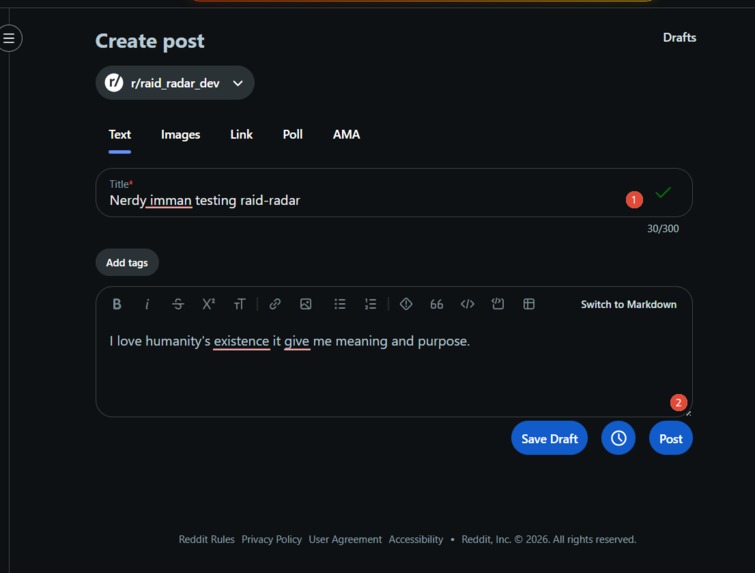Click the green title validation checkmark

663,193
